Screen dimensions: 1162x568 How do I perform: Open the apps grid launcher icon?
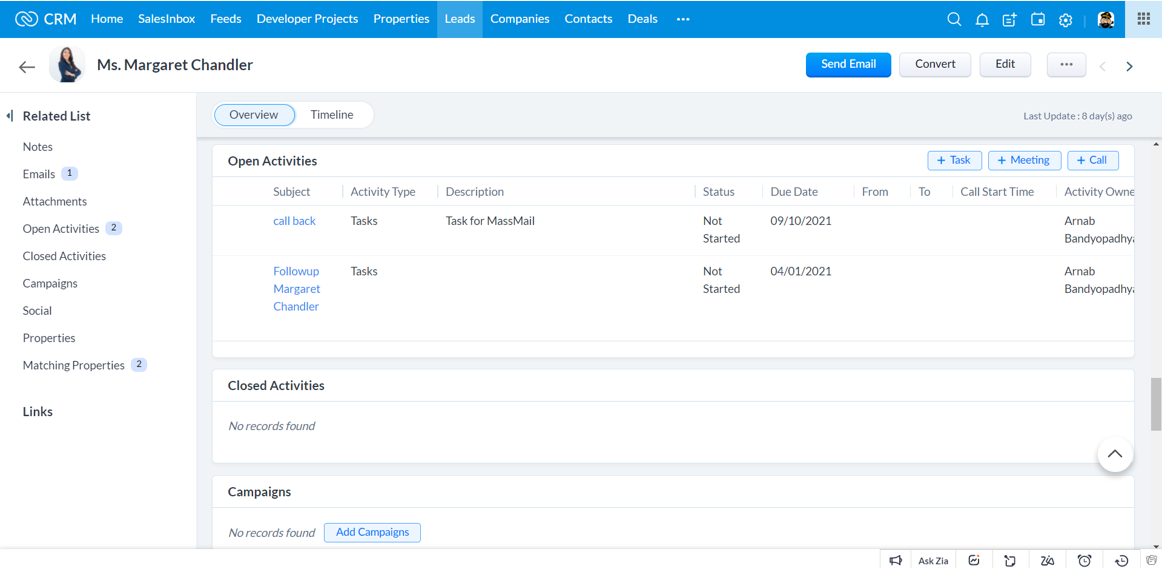pyautogui.click(x=1143, y=19)
